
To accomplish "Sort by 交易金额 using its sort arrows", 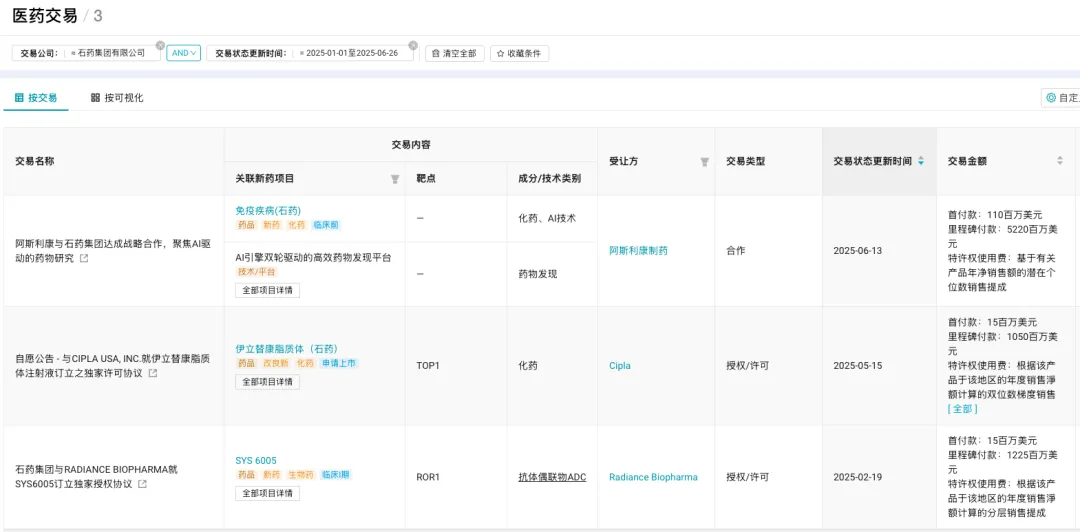I will [1060, 161].
